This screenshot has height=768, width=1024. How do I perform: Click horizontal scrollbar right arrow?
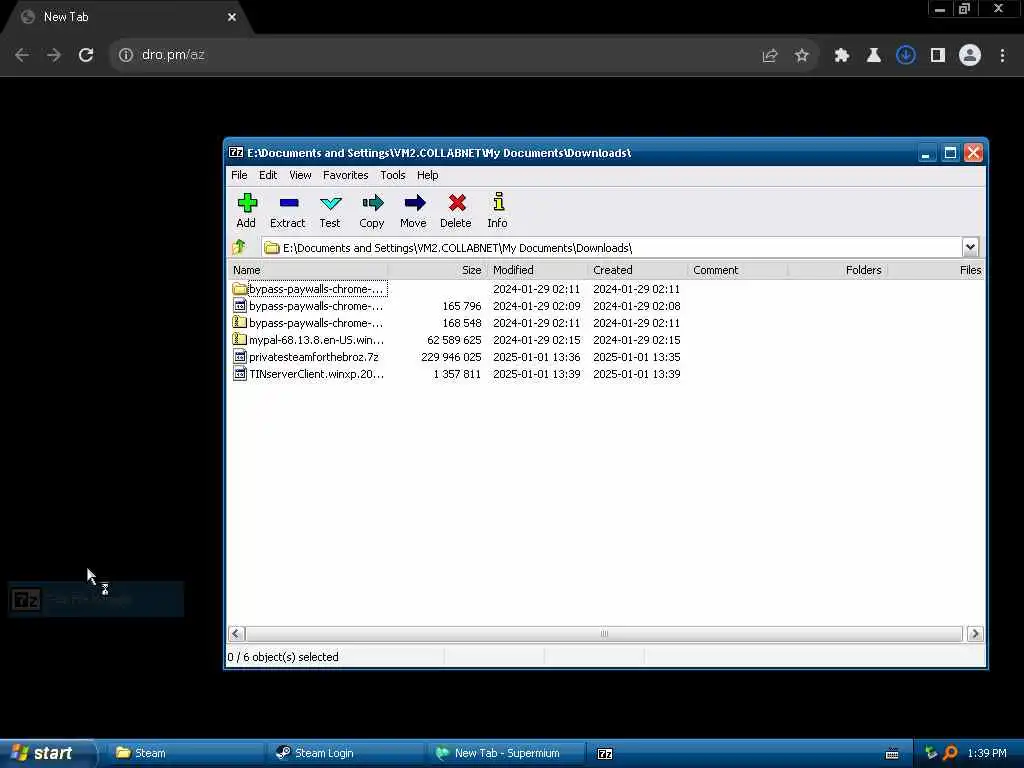click(975, 633)
